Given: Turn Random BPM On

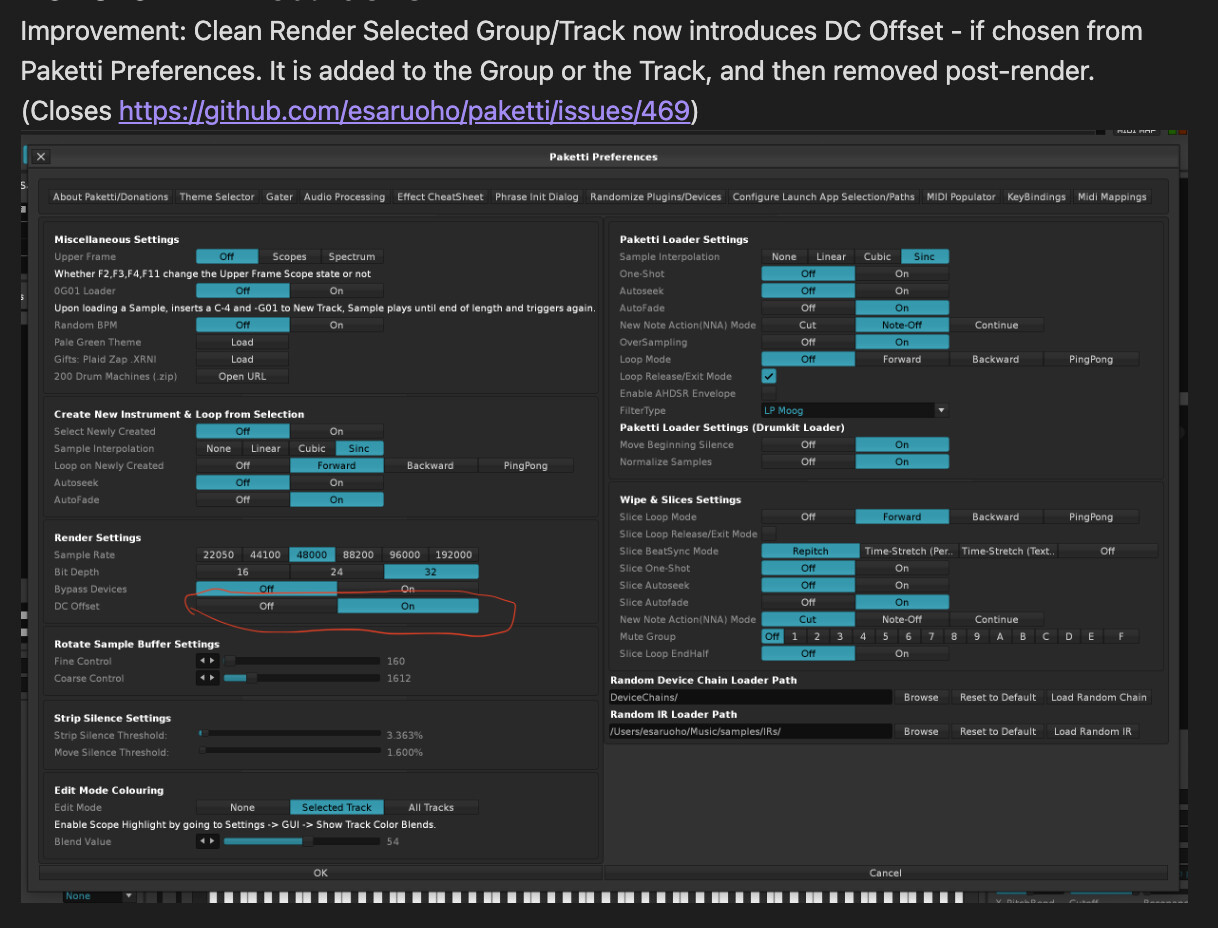Looking at the screenshot, I should (x=337, y=325).
